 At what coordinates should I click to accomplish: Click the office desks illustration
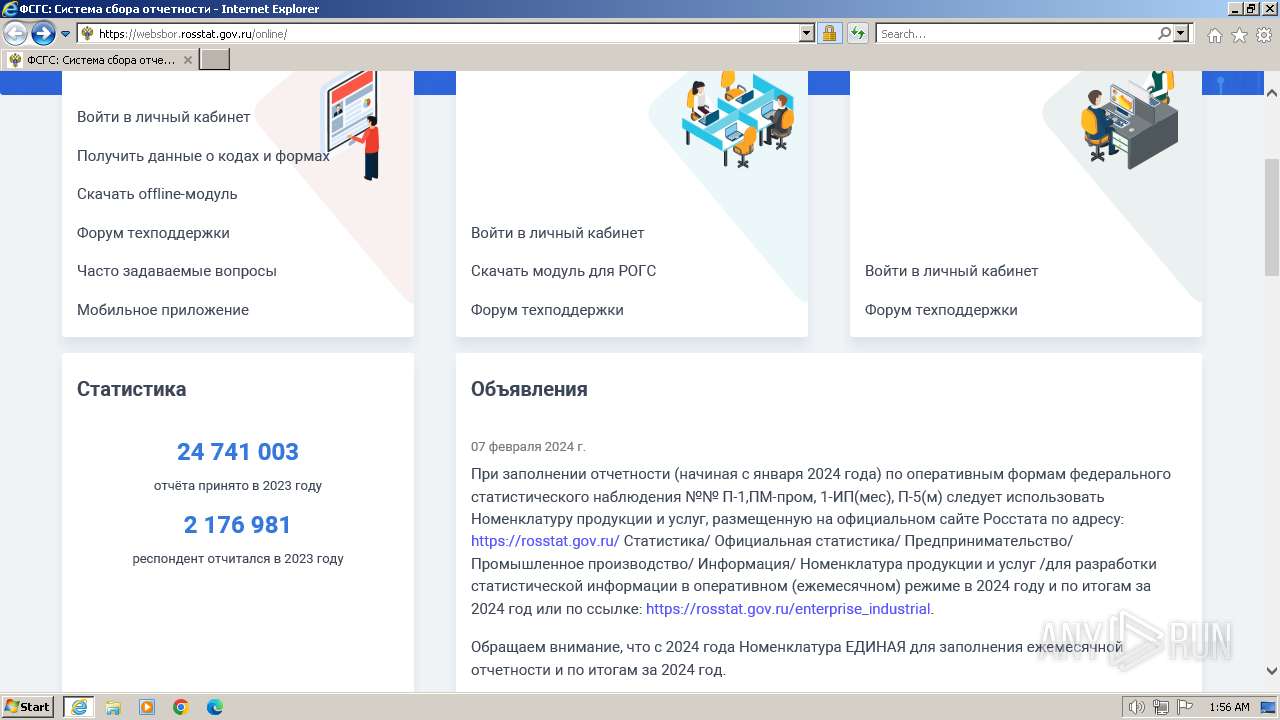coord(738,118)
